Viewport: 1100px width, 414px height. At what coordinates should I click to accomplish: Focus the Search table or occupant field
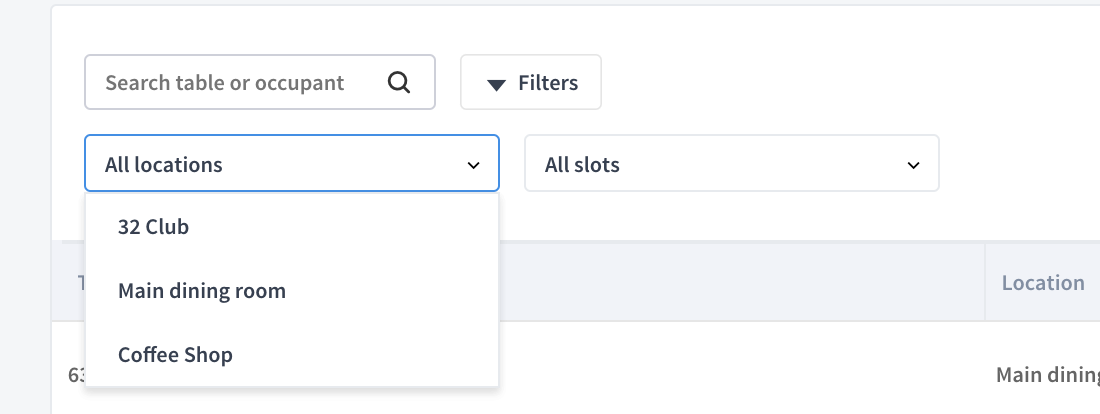[x=260, y=82]
